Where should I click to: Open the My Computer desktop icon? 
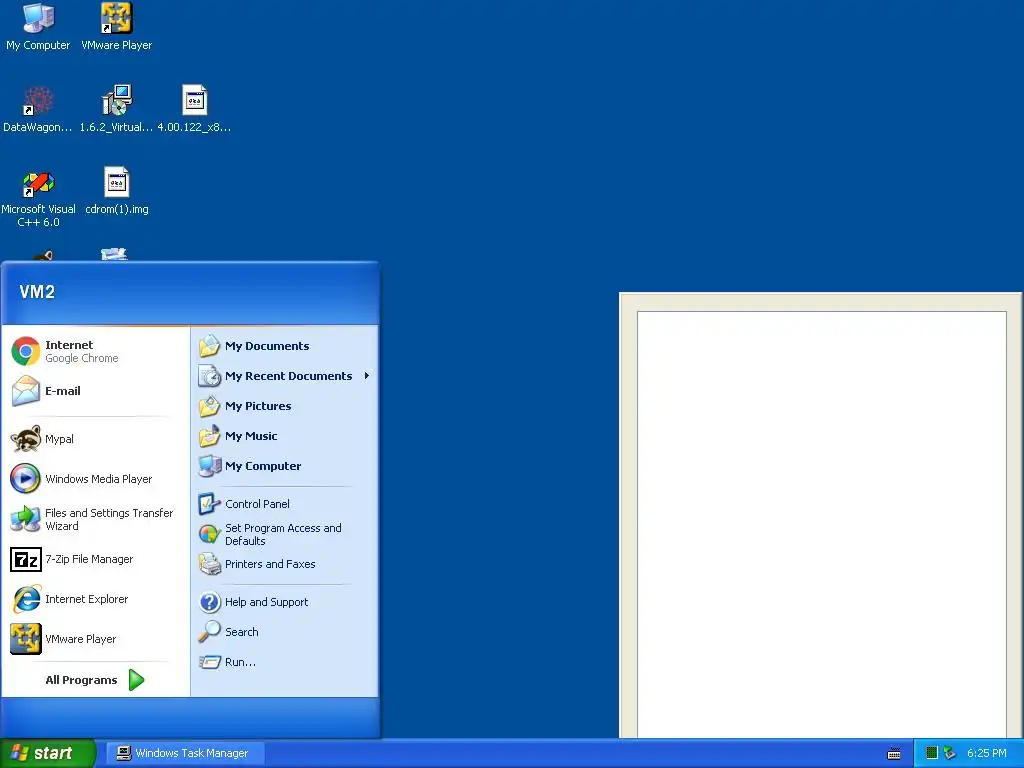pos(38,26)
